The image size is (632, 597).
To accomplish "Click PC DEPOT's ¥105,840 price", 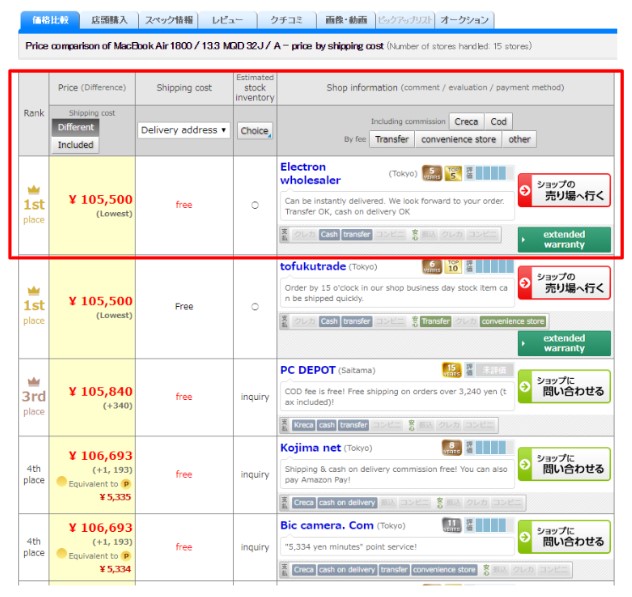I will tap(100, 391).
